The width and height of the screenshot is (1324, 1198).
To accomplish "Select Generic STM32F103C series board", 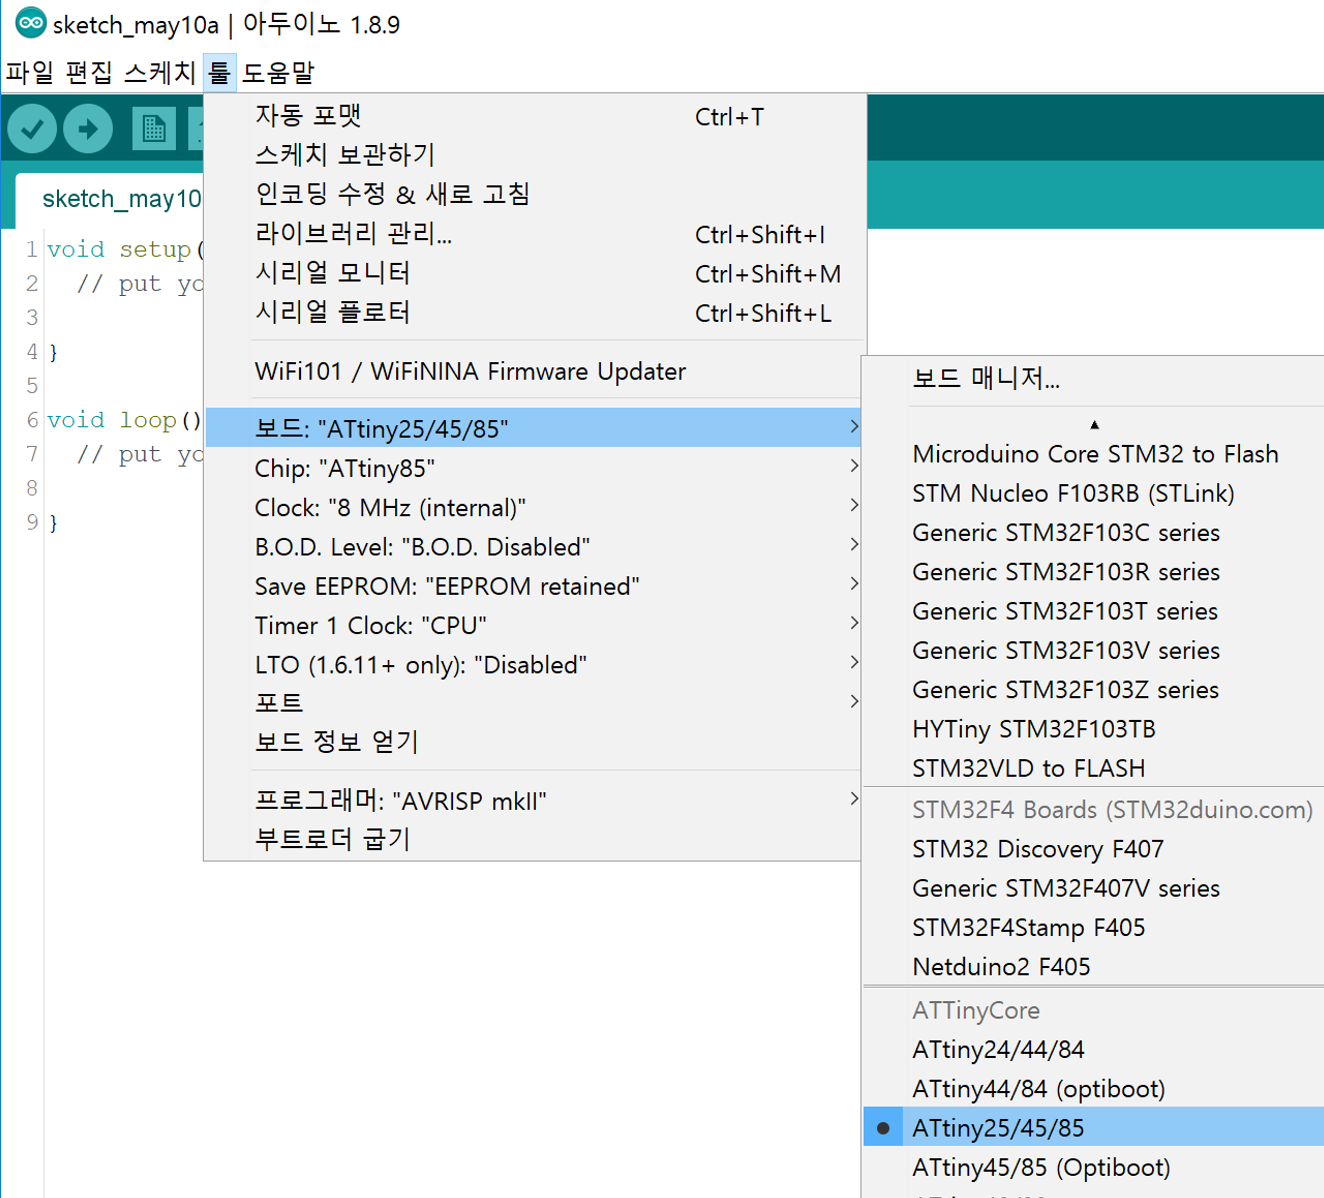I will pos(1093,532).
